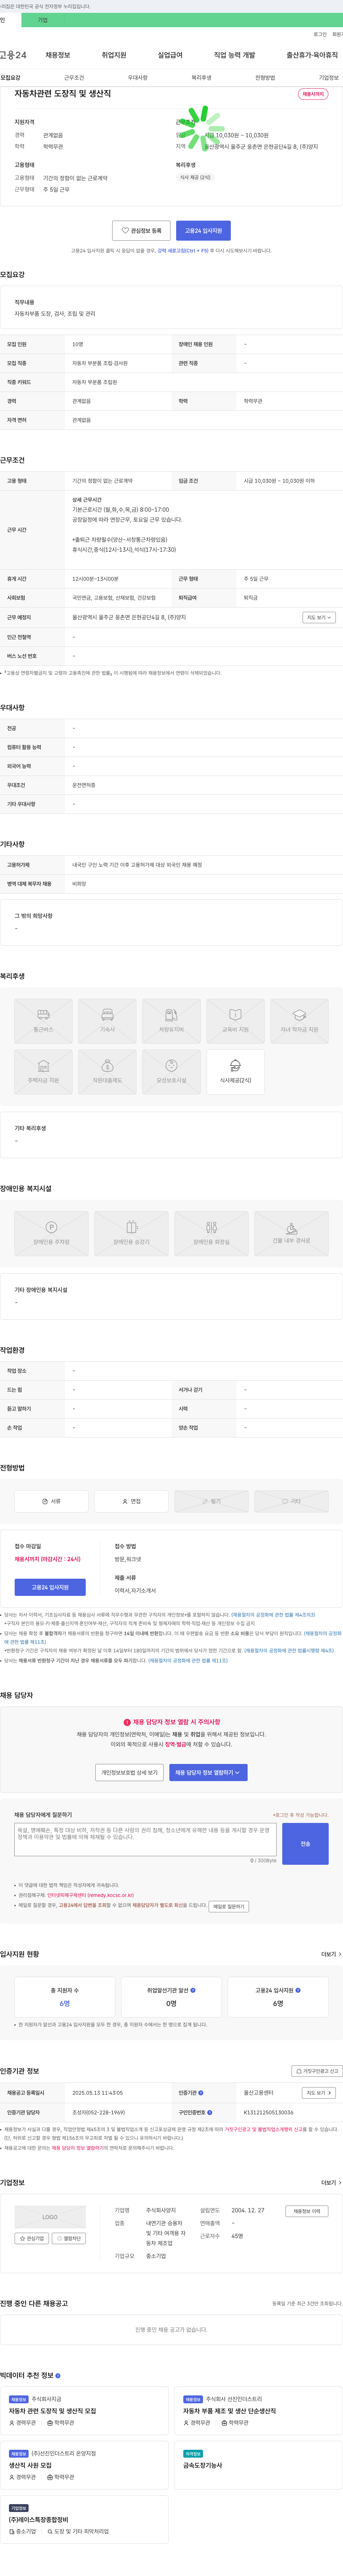Viewport: 343px width, 2576px height.
Task: Open the 채용정보 main menu
Action: pos(58,55)
